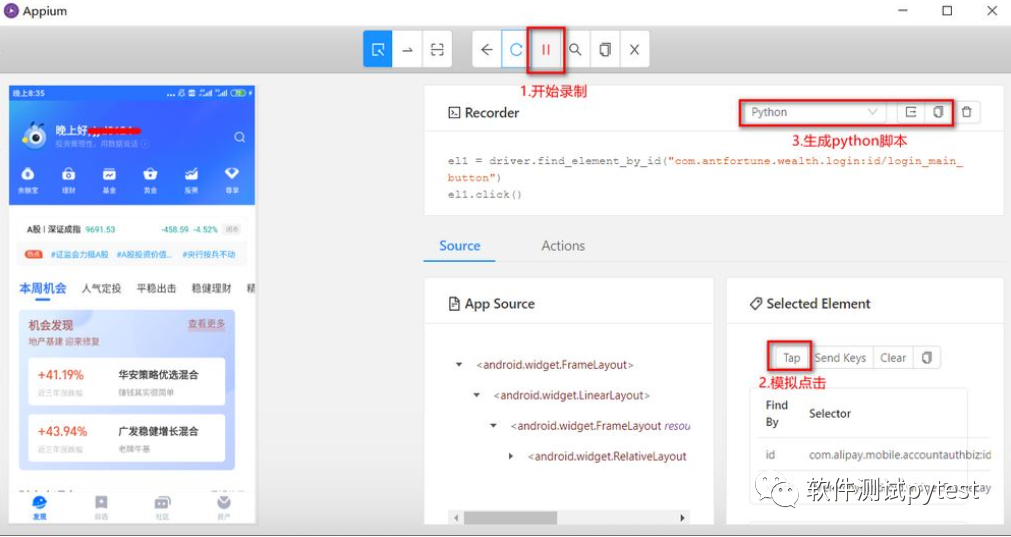The image size is (1011, 537).
Task: Click the App Source horizontal scrollbar thumb
Action: [510, 518]
